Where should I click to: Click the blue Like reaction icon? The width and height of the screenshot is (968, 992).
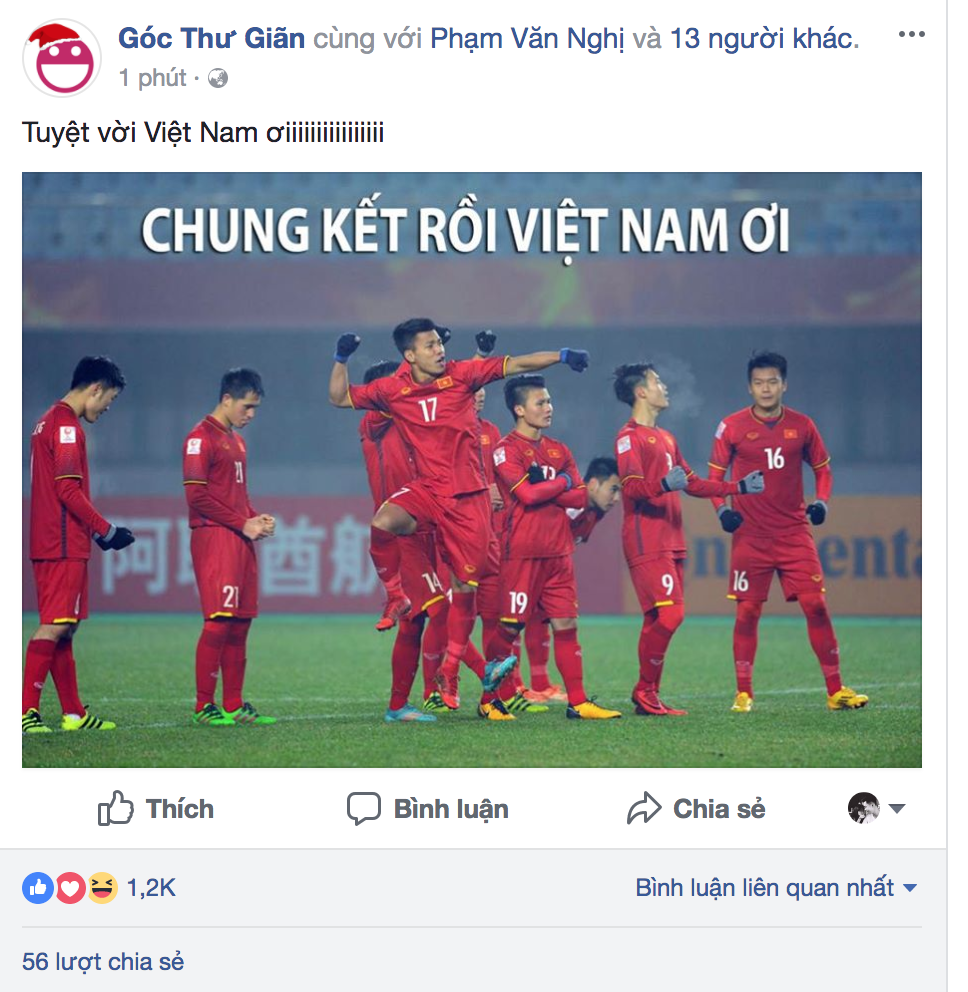coord(38,888)
